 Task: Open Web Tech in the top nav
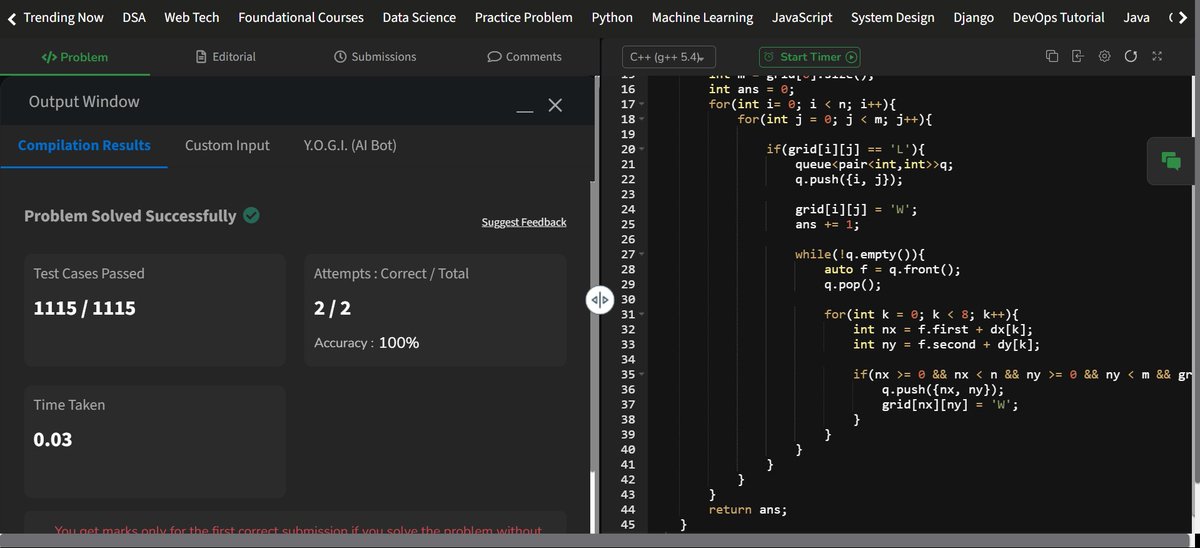[192, 17]
